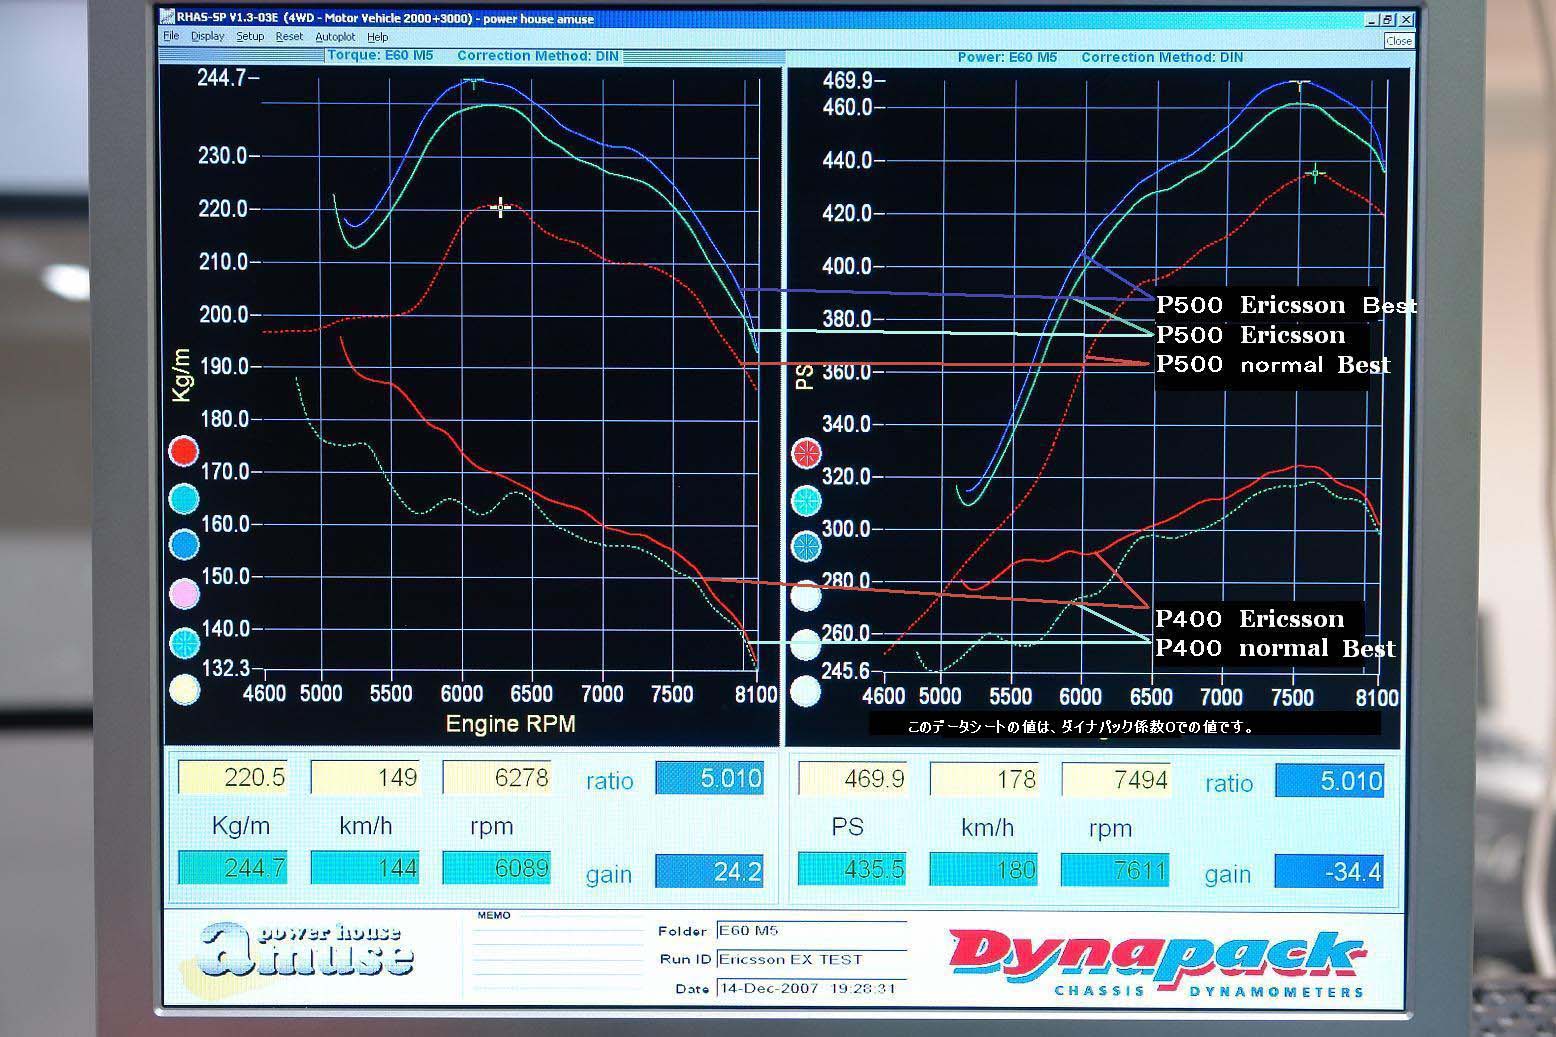Open the Display menu
This screenshot has height=1037, width=1556.
pyautogui.click(x=207, y=36)
